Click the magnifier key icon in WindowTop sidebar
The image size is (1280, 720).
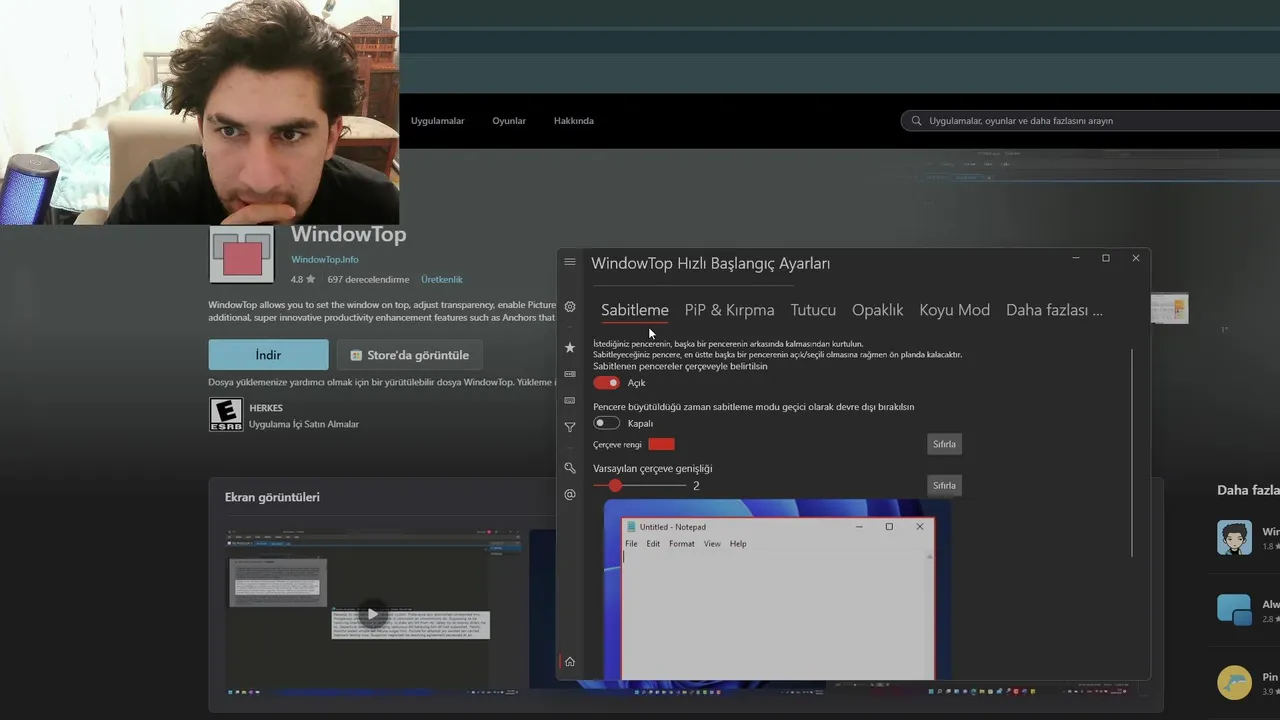pyautogui.click(x=570, y=468)
